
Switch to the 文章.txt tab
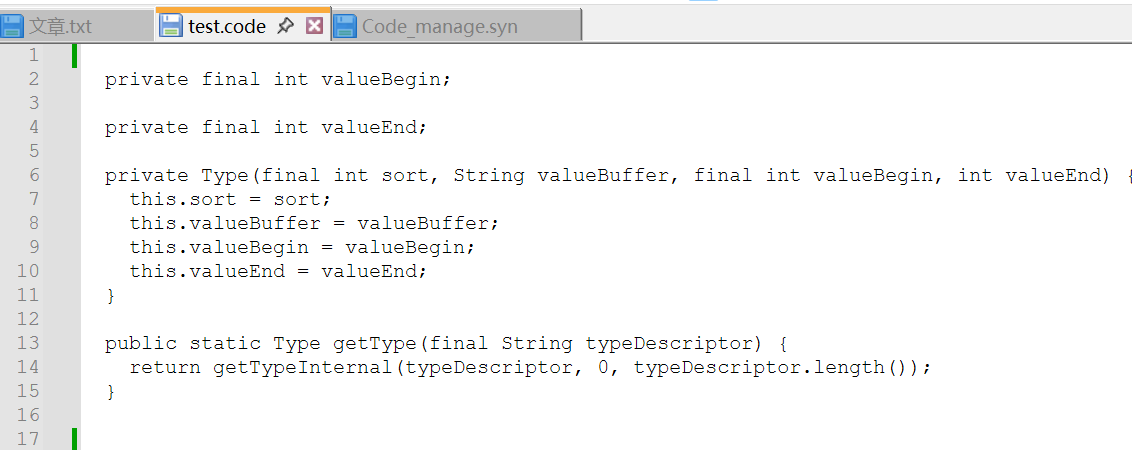pyautogui.click(x=61, y=26)
